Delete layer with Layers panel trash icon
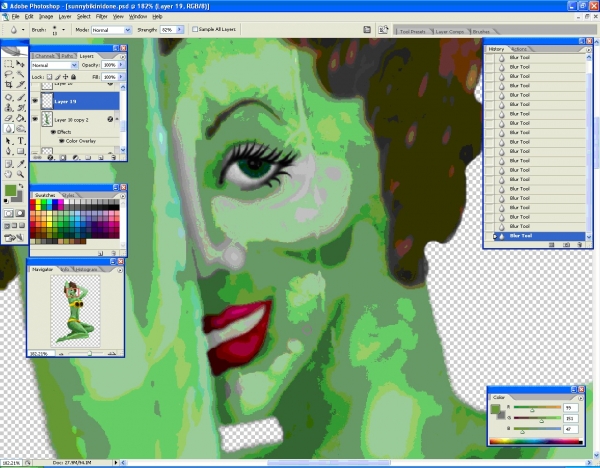This screenshot has height=468, width=600. pos(112,157)
